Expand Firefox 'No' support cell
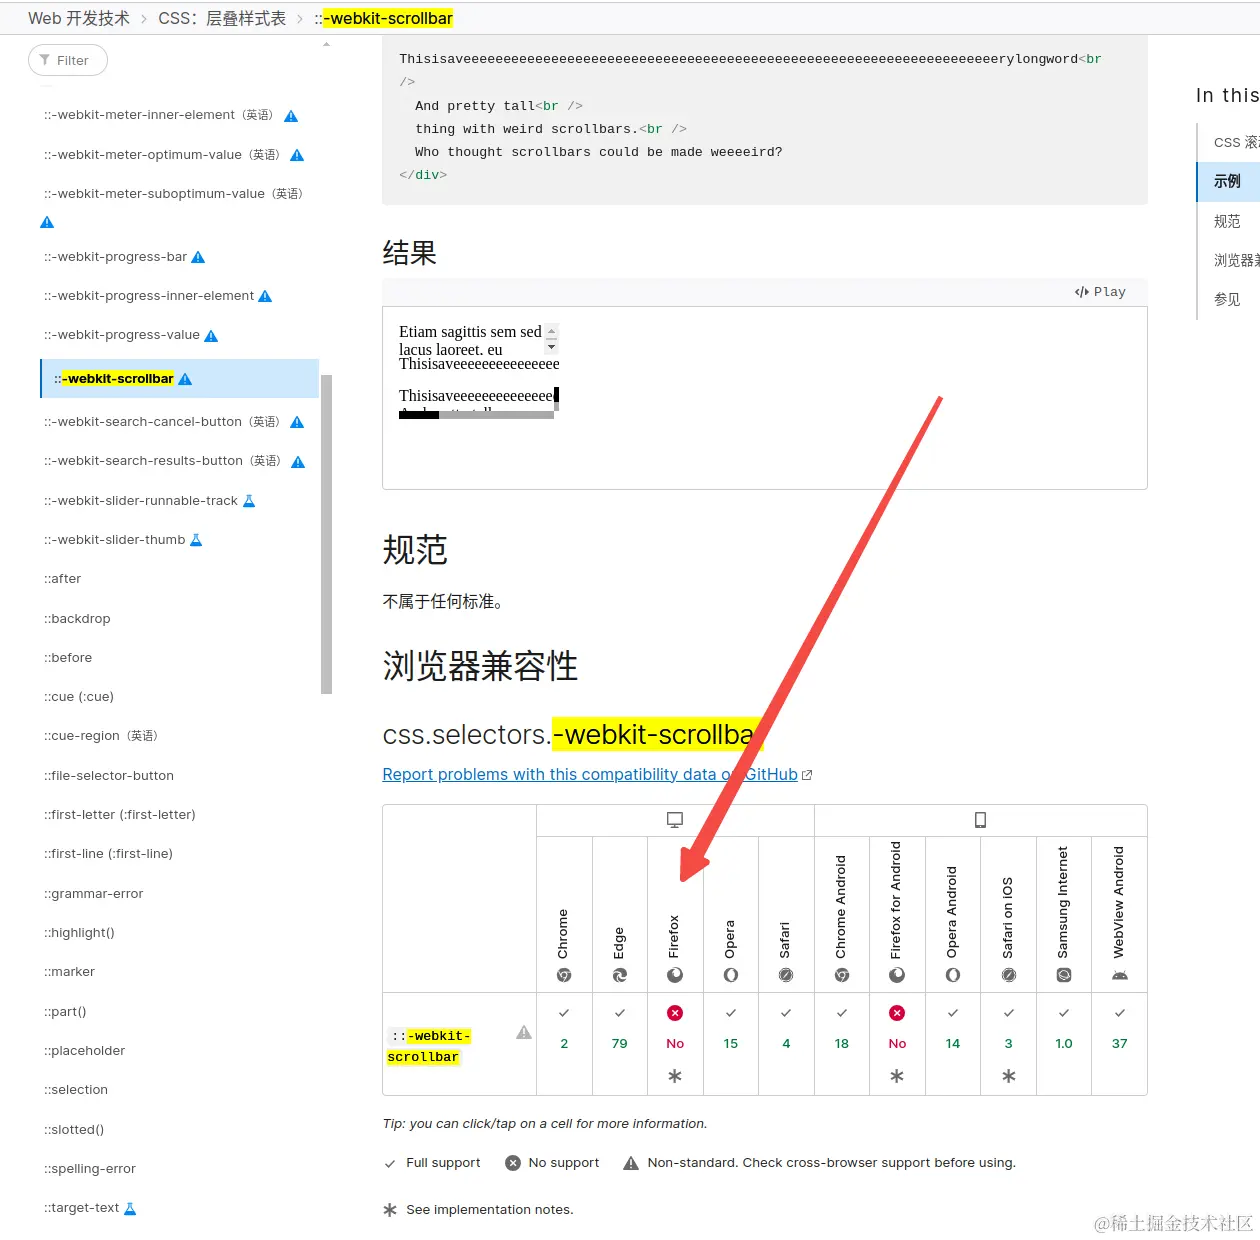This screenshot has width=1260, height=1240. click(675, 1044)
